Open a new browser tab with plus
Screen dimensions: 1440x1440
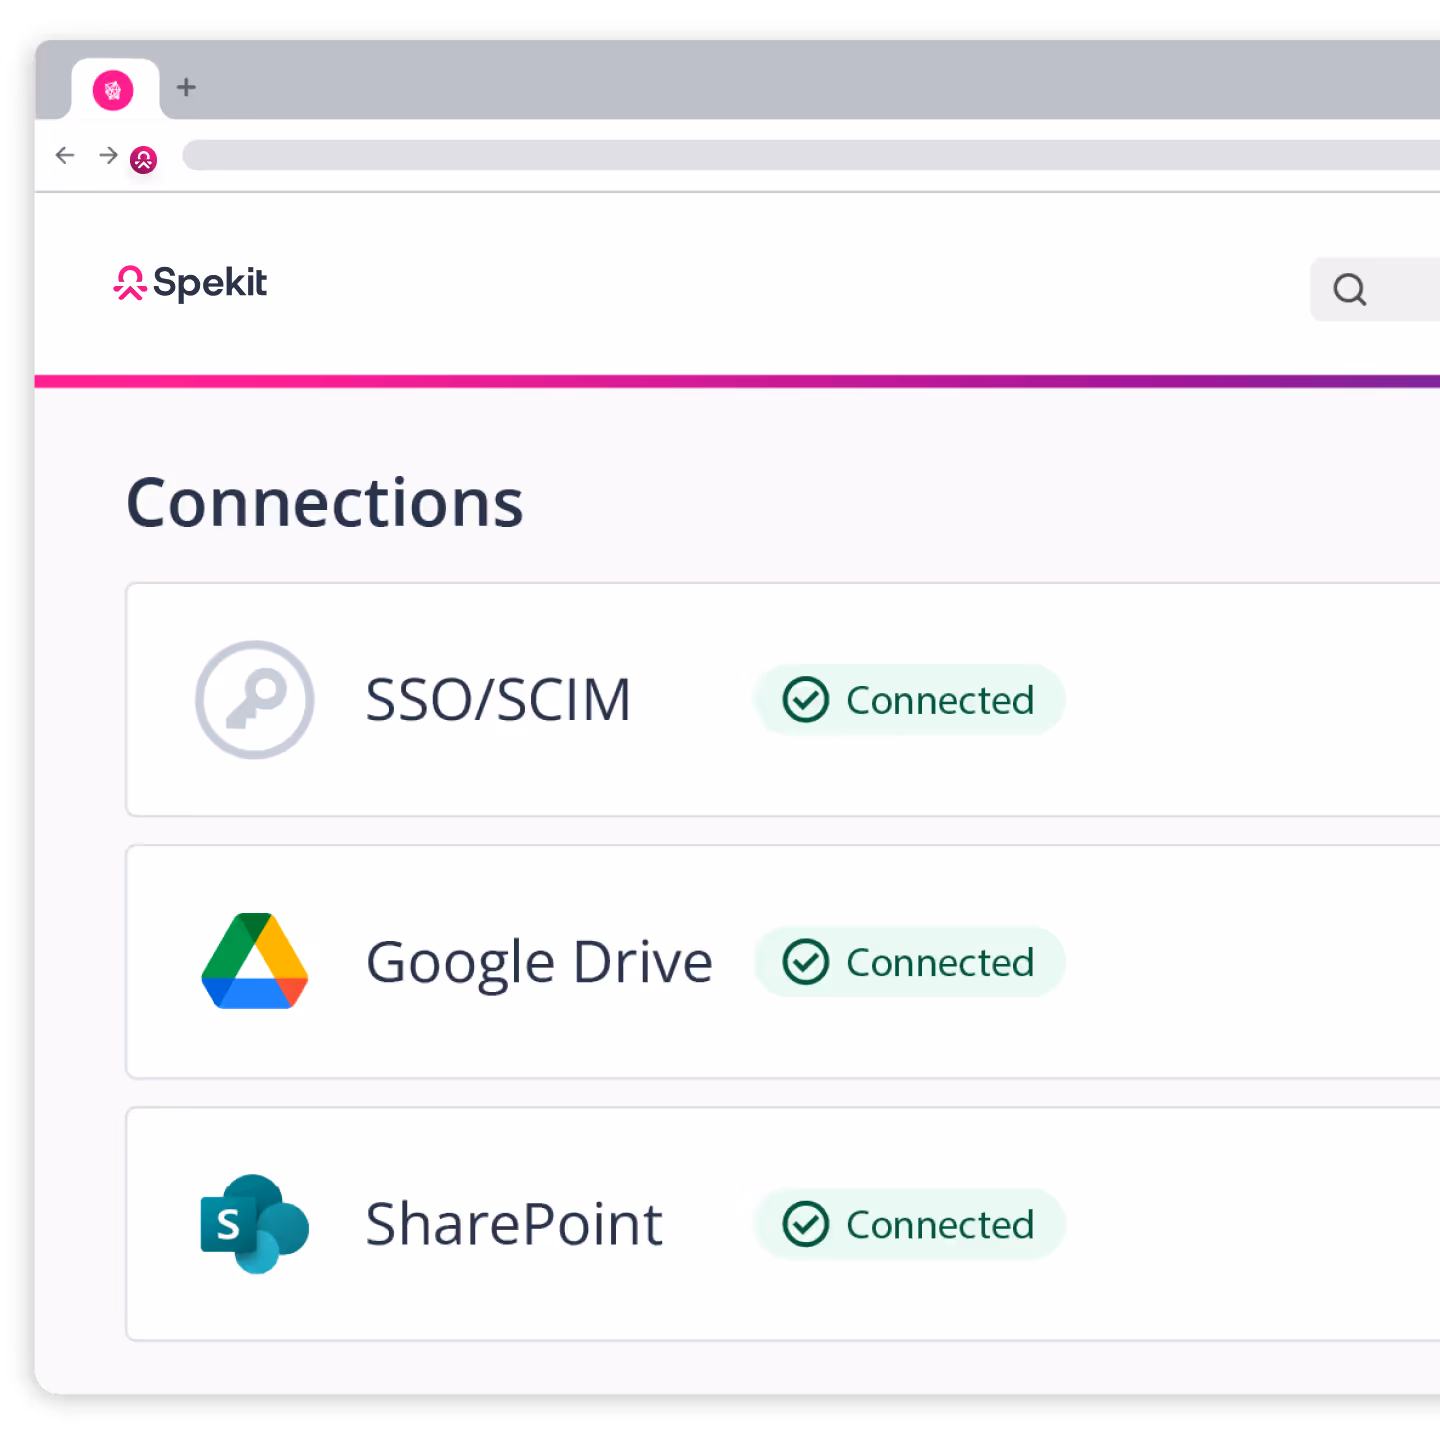pos(186,88)
